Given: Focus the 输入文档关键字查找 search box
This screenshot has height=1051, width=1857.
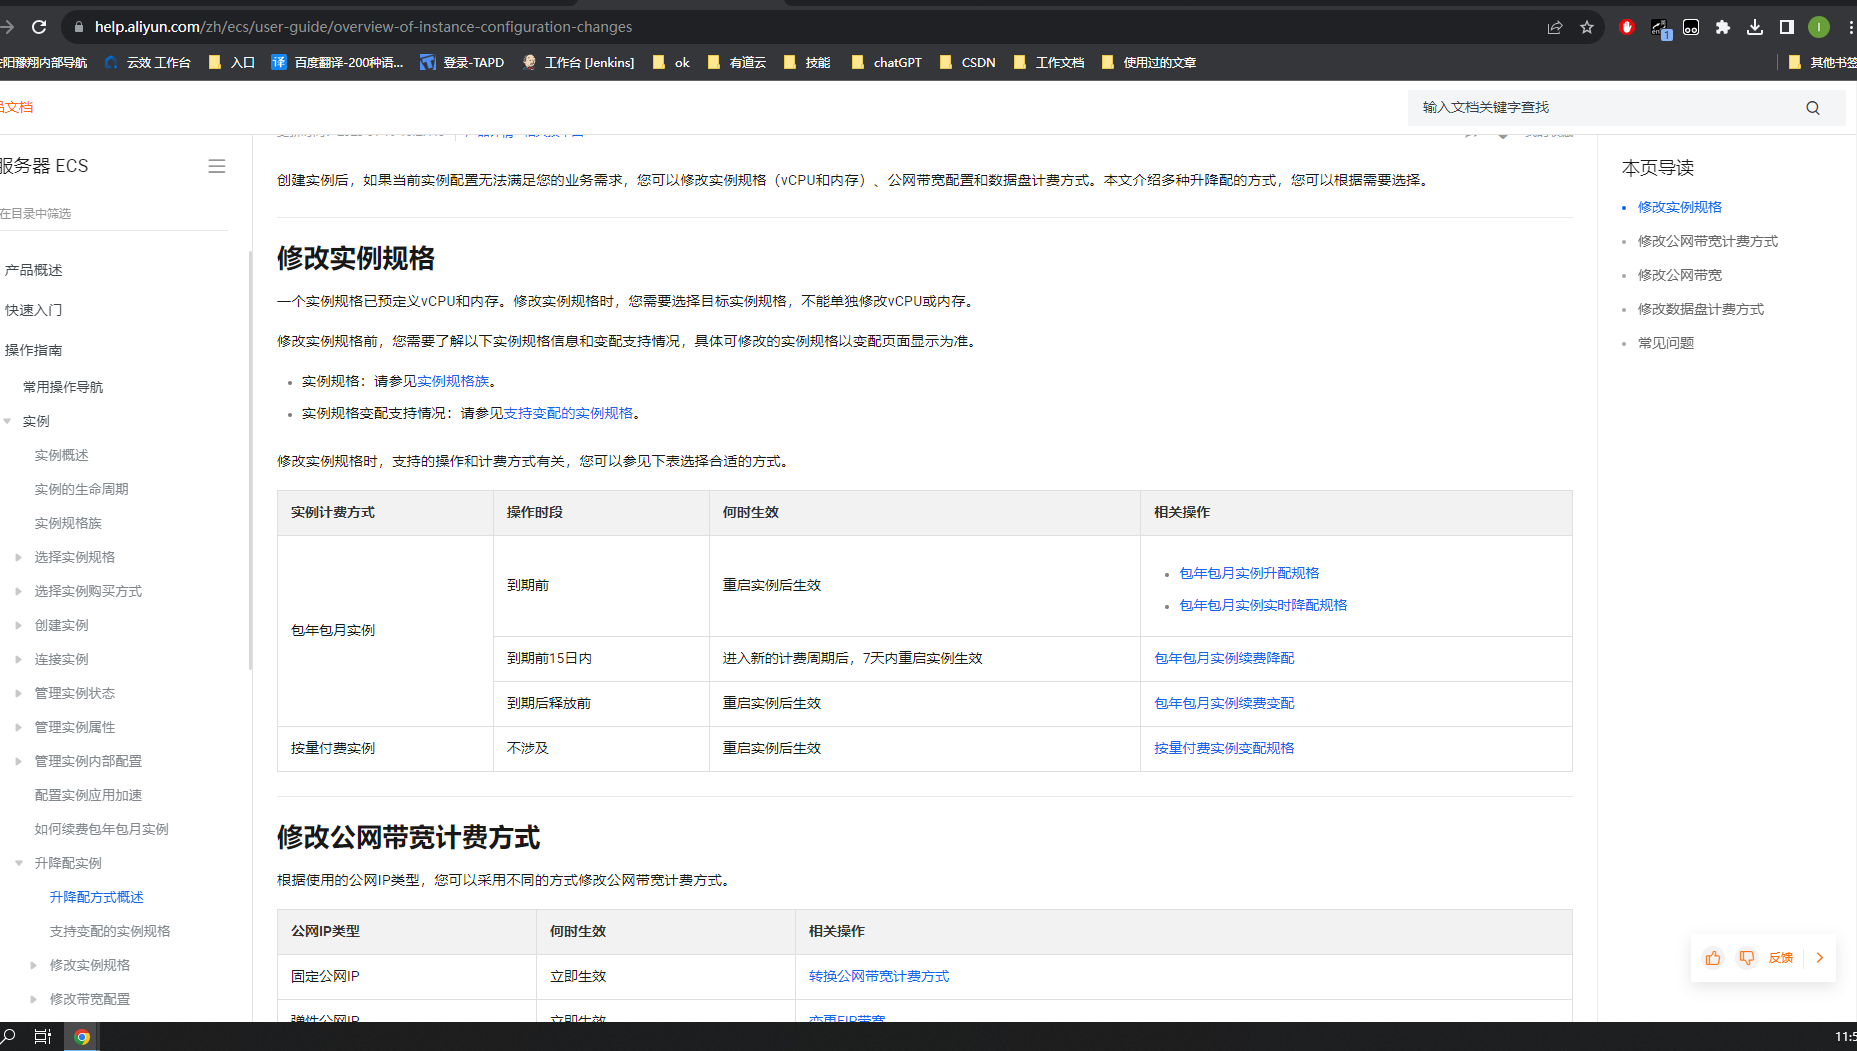Looking at the screenshot, I should click(x=1605, y=108).
